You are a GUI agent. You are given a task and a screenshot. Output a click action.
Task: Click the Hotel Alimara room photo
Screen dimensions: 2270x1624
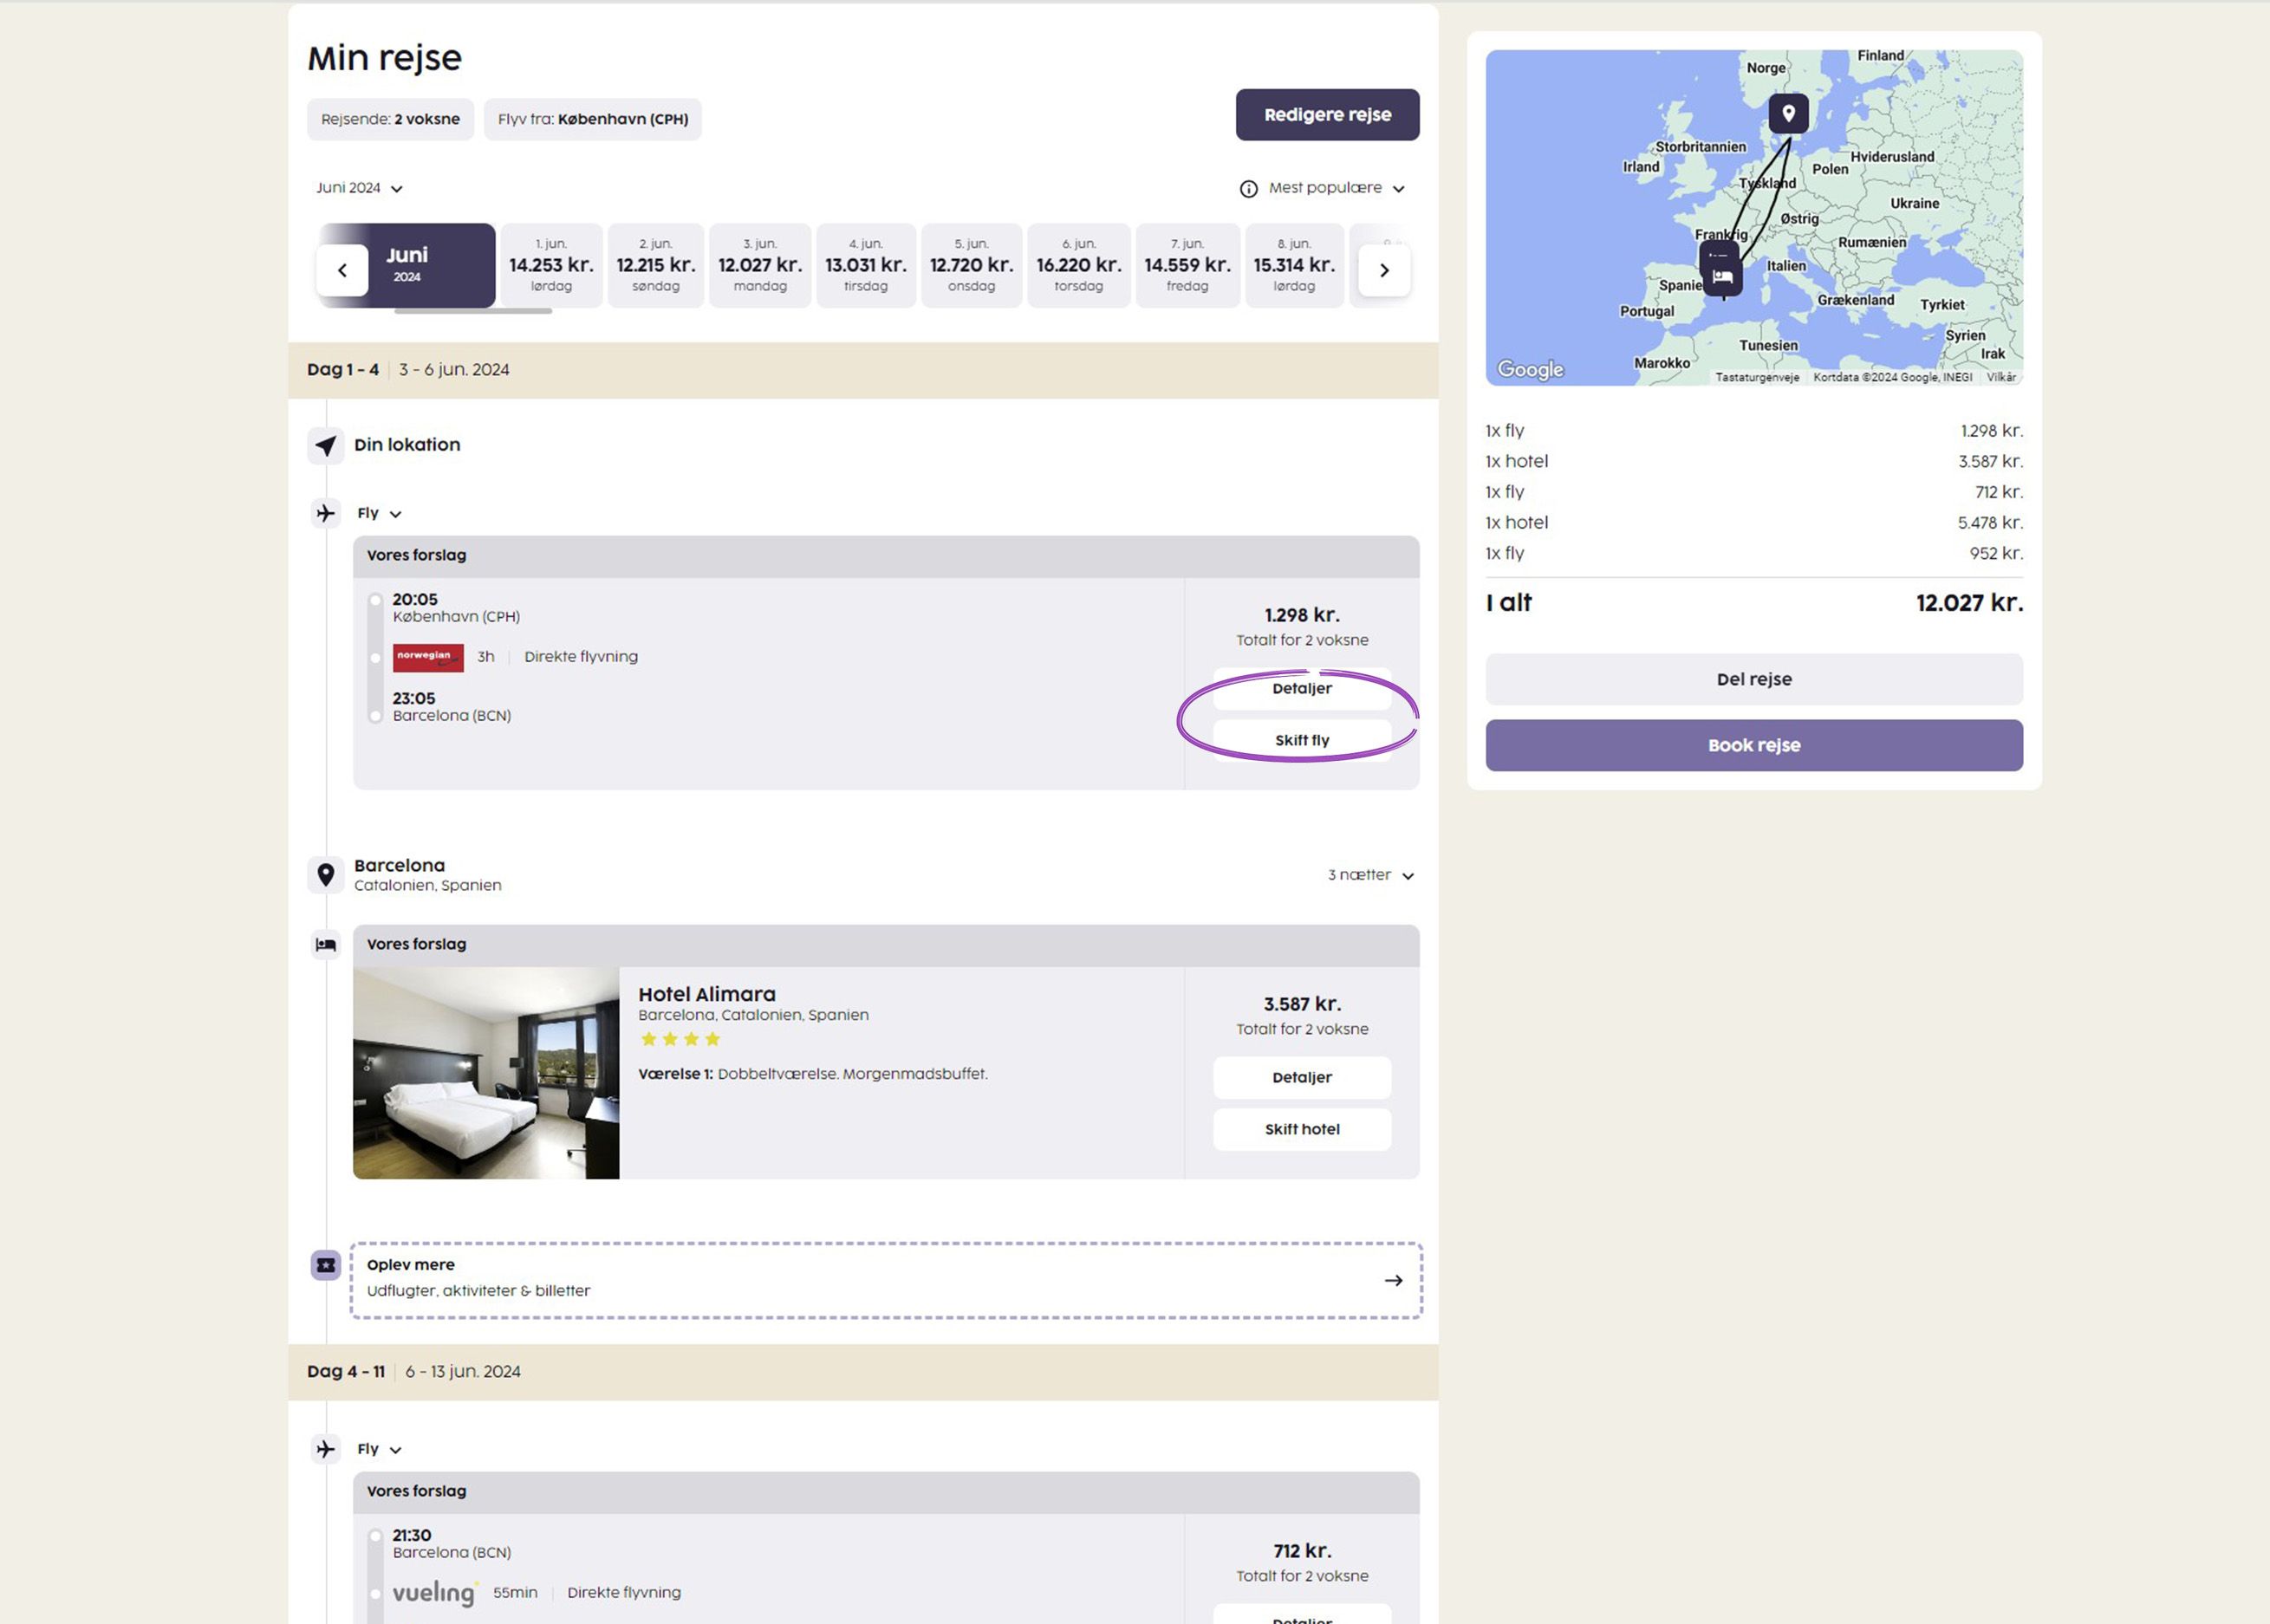pyautogui.click(x=486, y=1072)
